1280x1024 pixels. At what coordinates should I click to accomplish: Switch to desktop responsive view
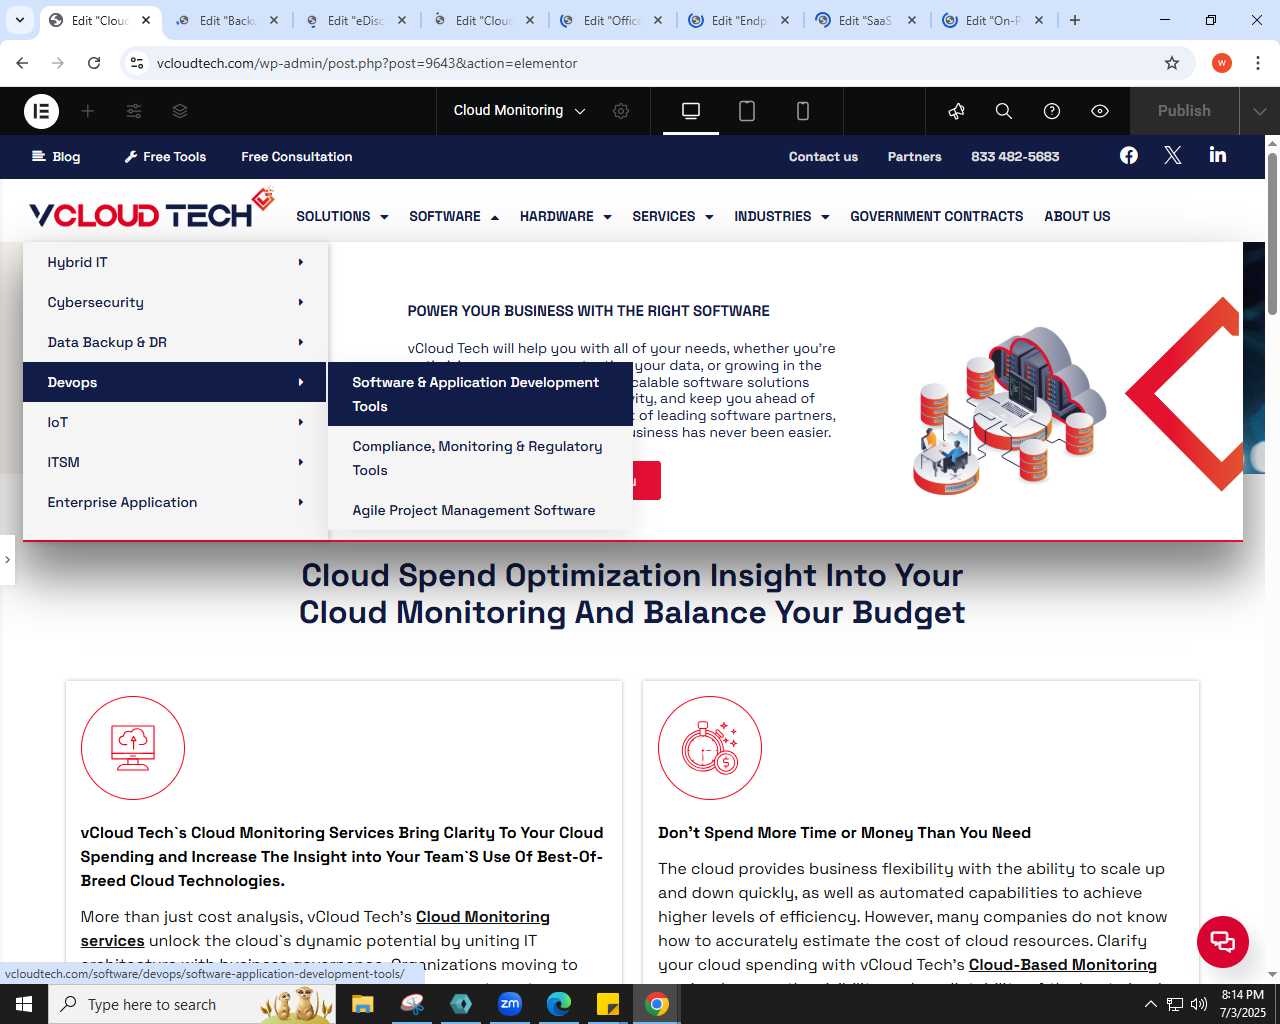pos(691,111)
